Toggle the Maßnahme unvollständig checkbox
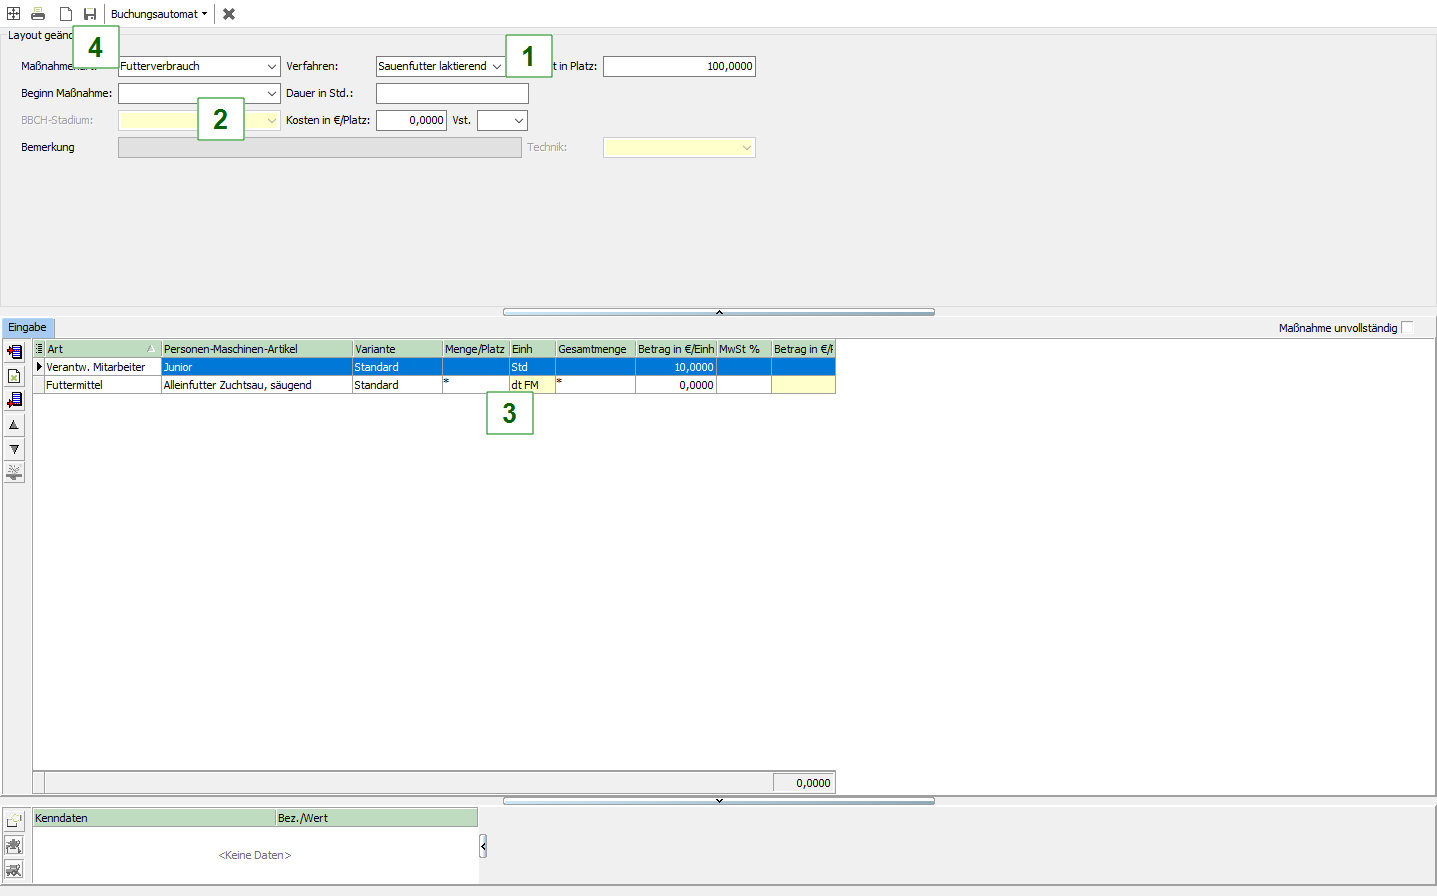 1407,328
